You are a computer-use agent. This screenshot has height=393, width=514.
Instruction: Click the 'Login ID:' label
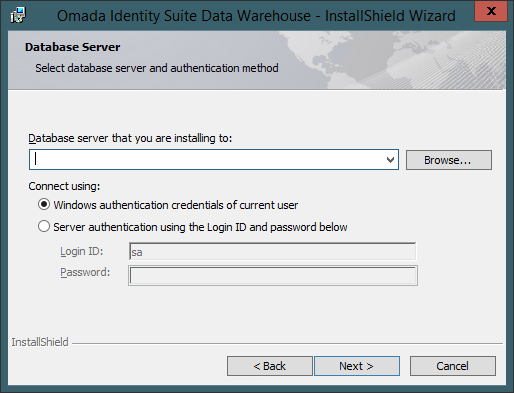tap(82, 251)
